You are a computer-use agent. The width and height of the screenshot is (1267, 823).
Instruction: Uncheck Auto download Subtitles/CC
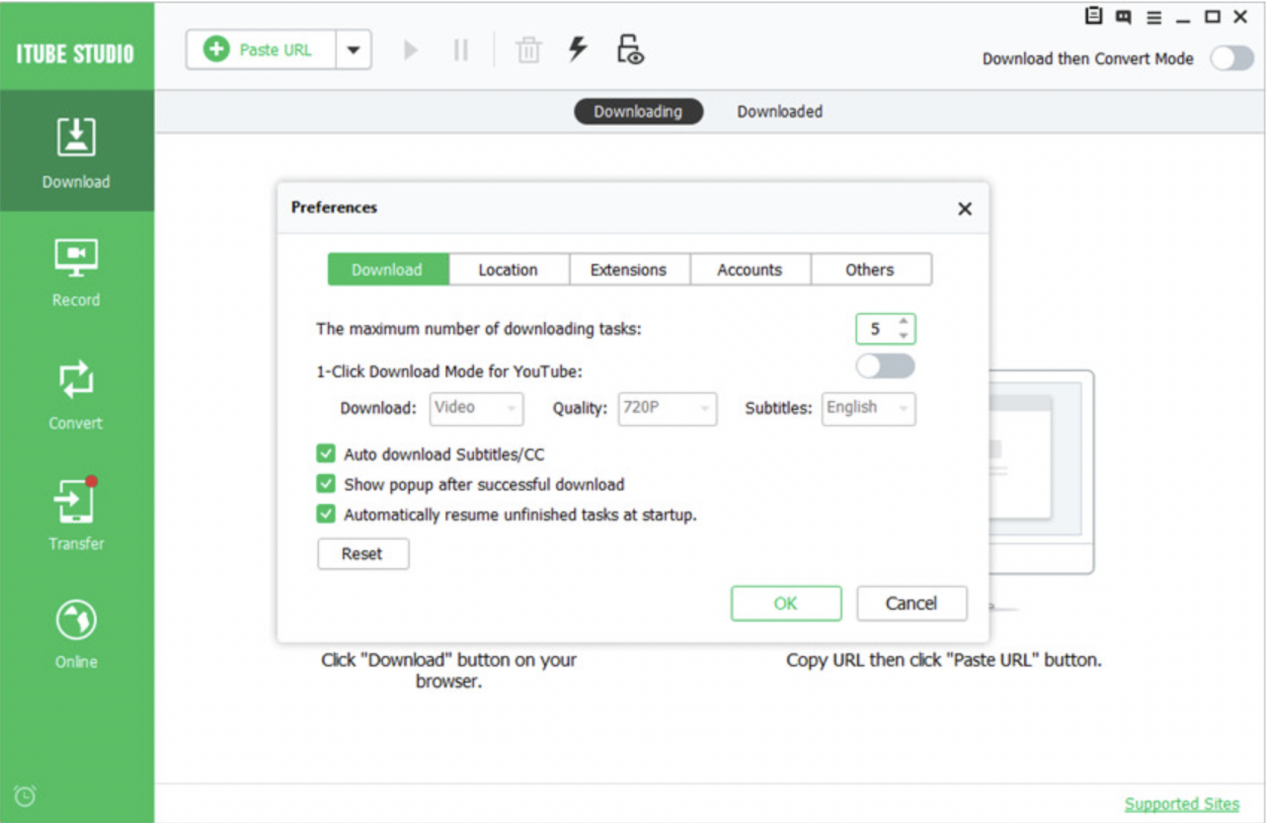326,454
